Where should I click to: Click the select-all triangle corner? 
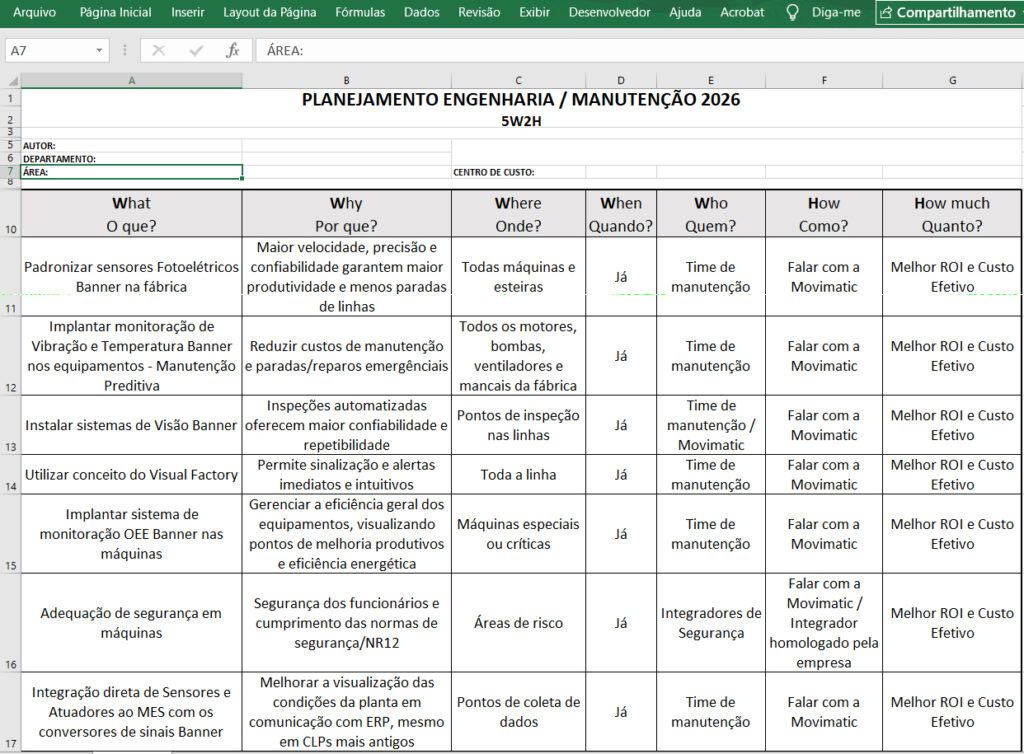[11, 81]
